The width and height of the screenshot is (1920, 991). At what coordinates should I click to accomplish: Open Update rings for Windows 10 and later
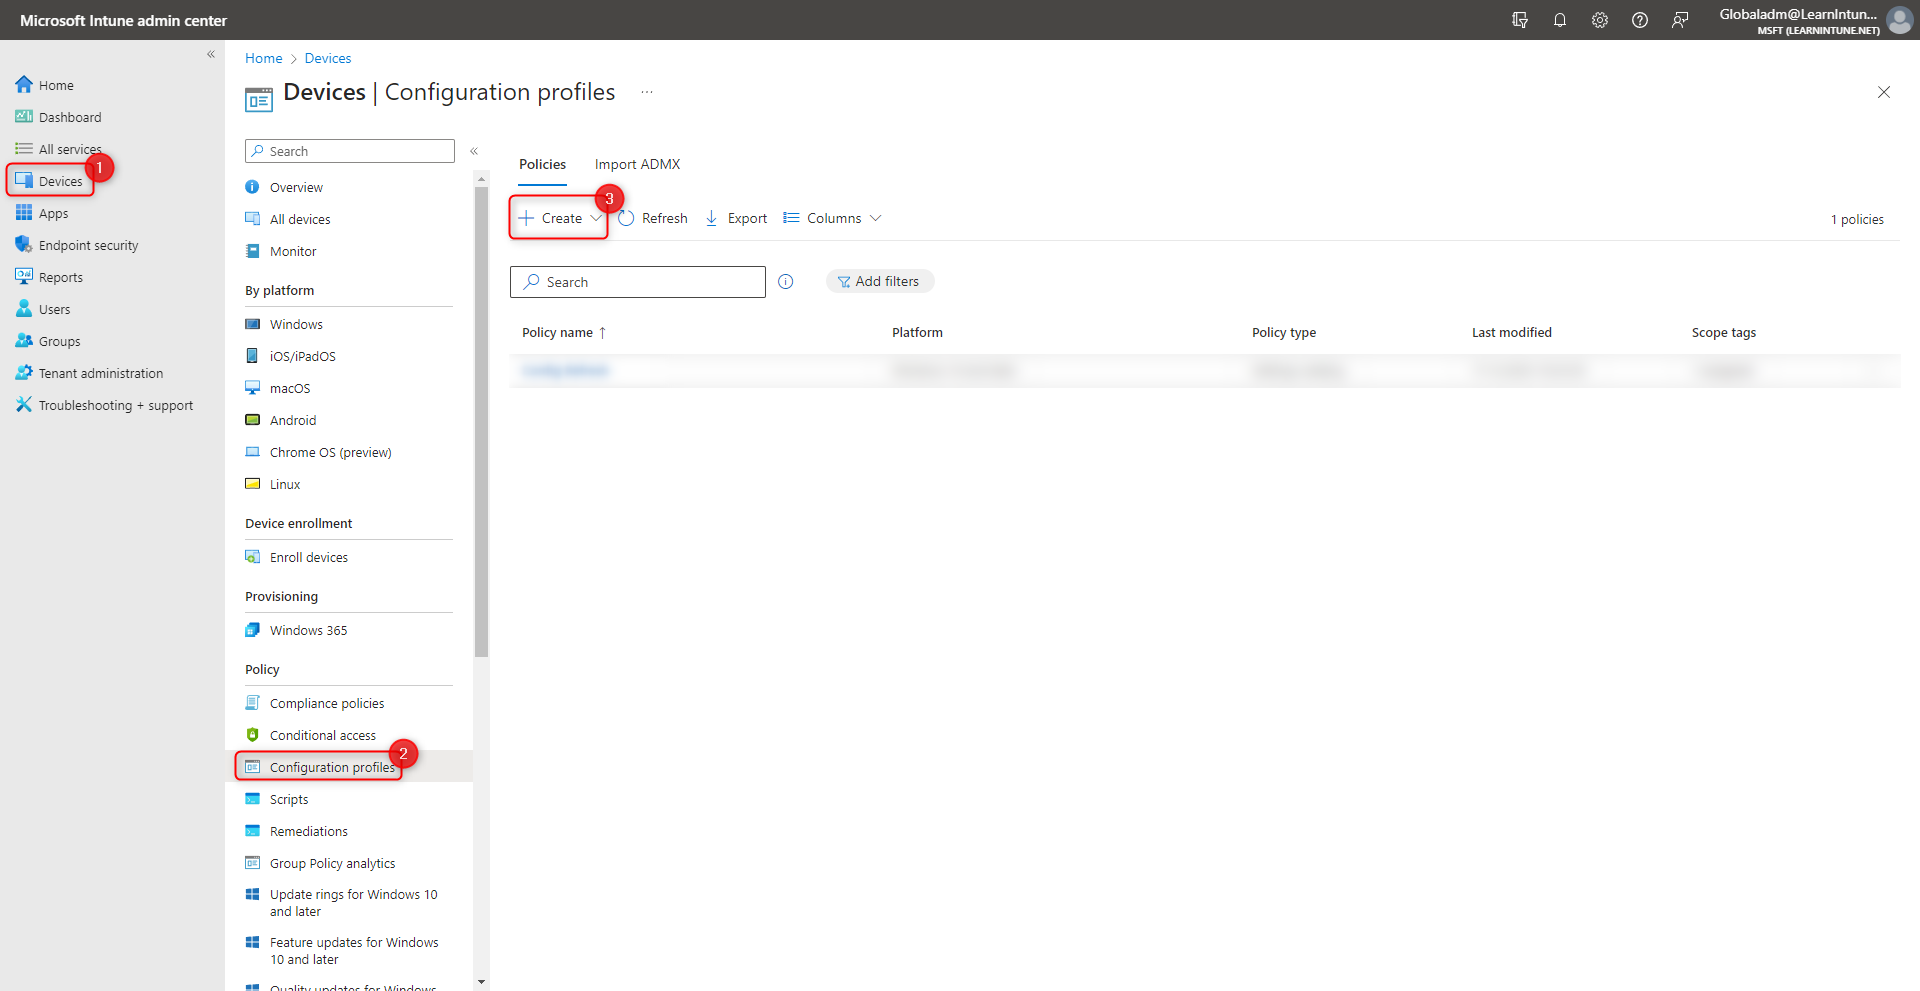click(x=353, y=903)
